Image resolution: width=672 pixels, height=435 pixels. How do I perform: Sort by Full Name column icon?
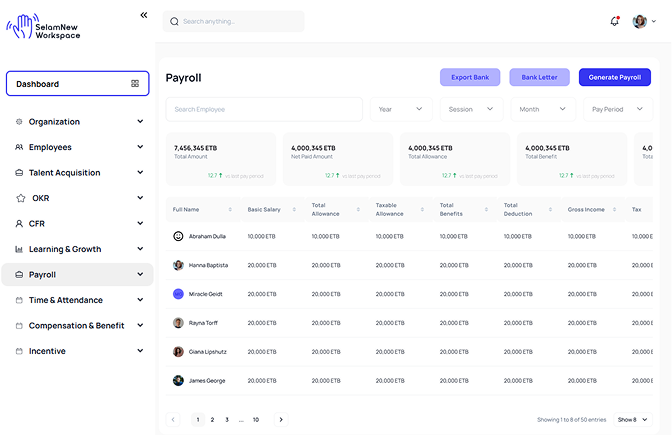(230, 209)
